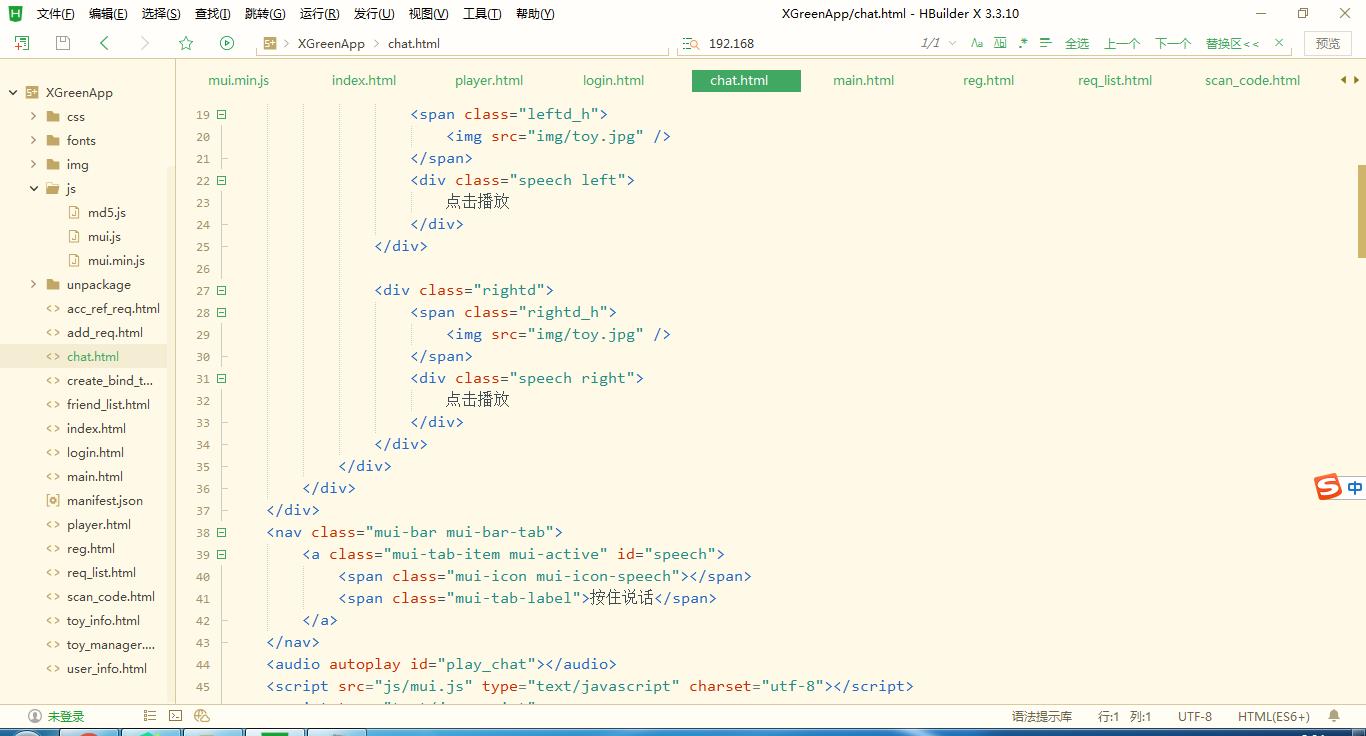1366x736 pixels.
Task: Click the search field containing 192.168
Action: (810, 43)
